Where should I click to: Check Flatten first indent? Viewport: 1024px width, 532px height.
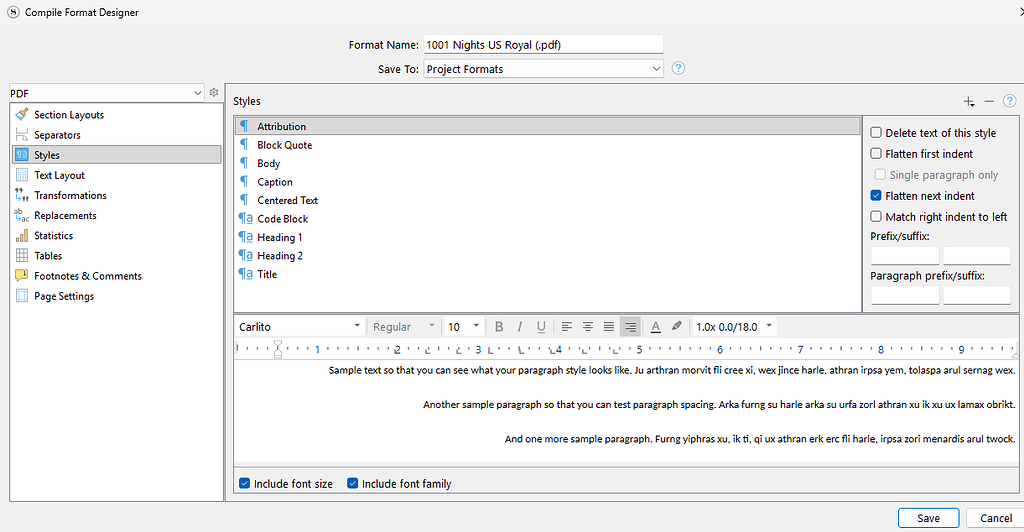coord(876,153)
